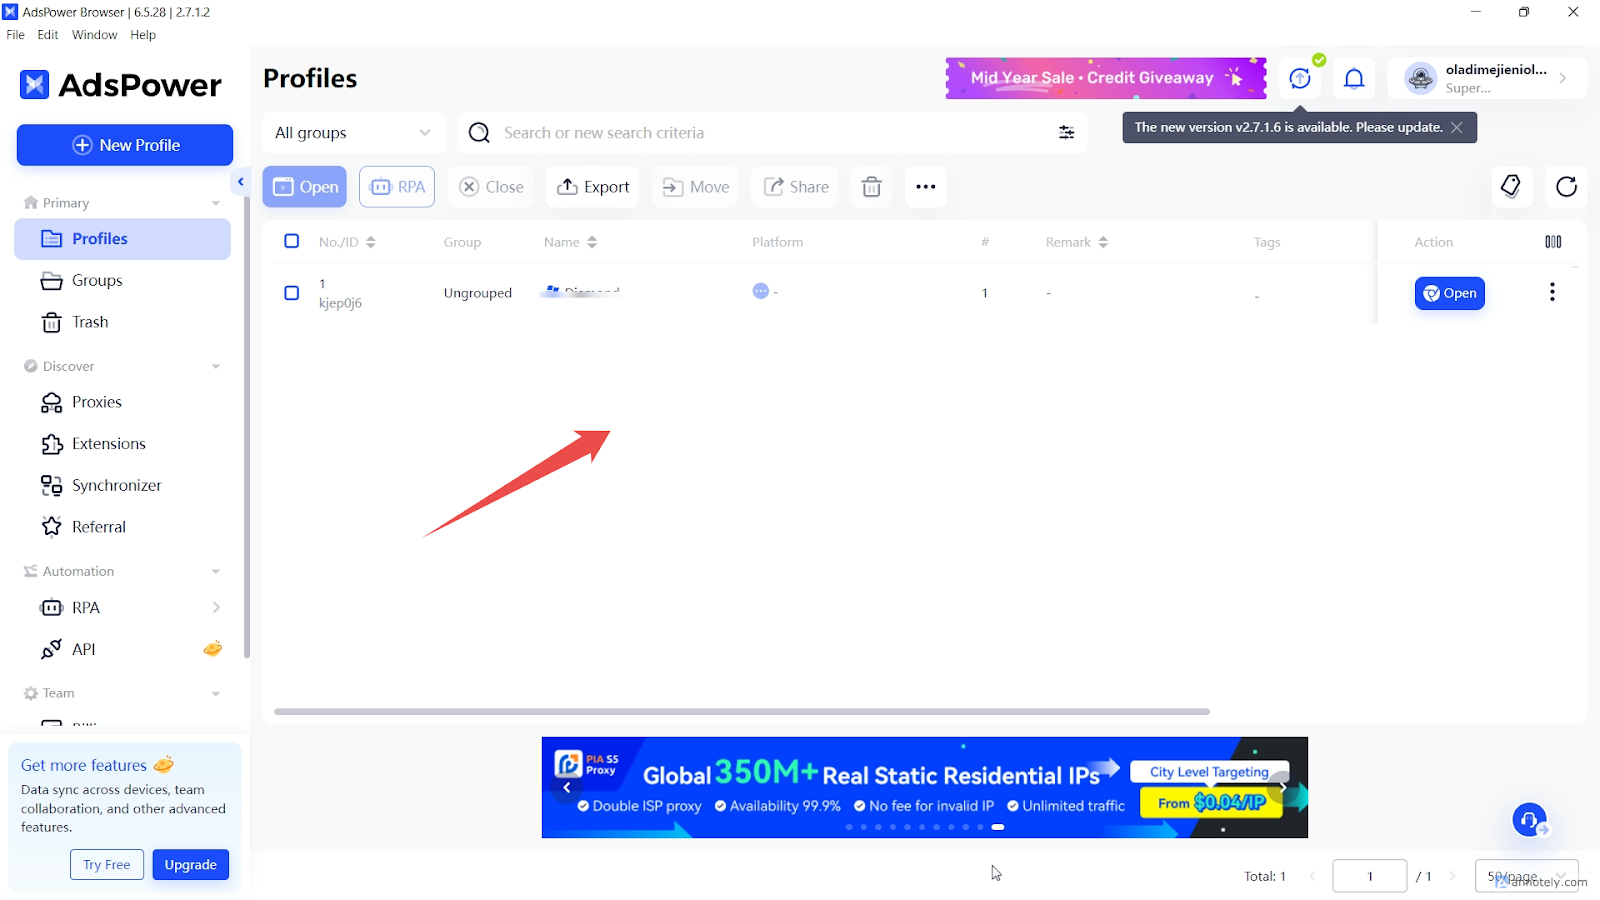Open column settings icon beside Action
Image resolution: width=1600 pixels, height=900 pixels.
pyautogui.click(x=1553, y=242)
